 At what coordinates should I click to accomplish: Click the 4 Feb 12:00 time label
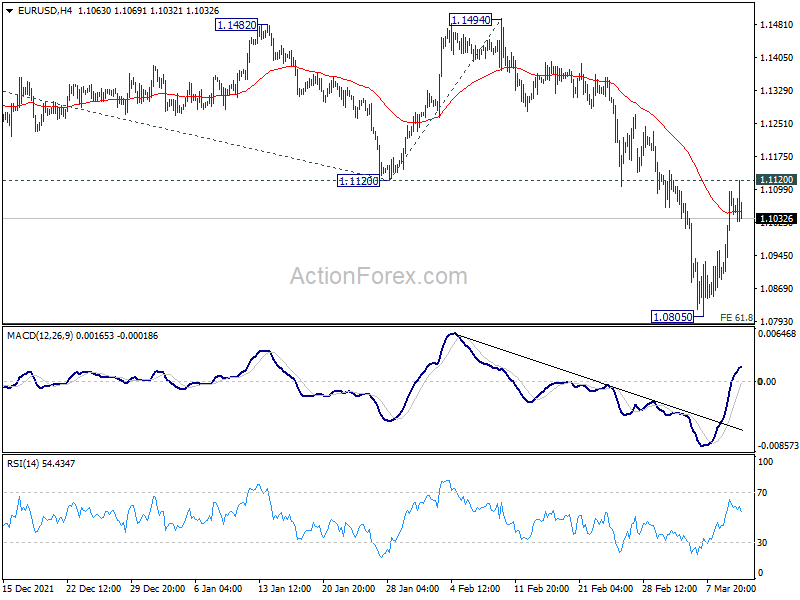(x=475, y=588)
